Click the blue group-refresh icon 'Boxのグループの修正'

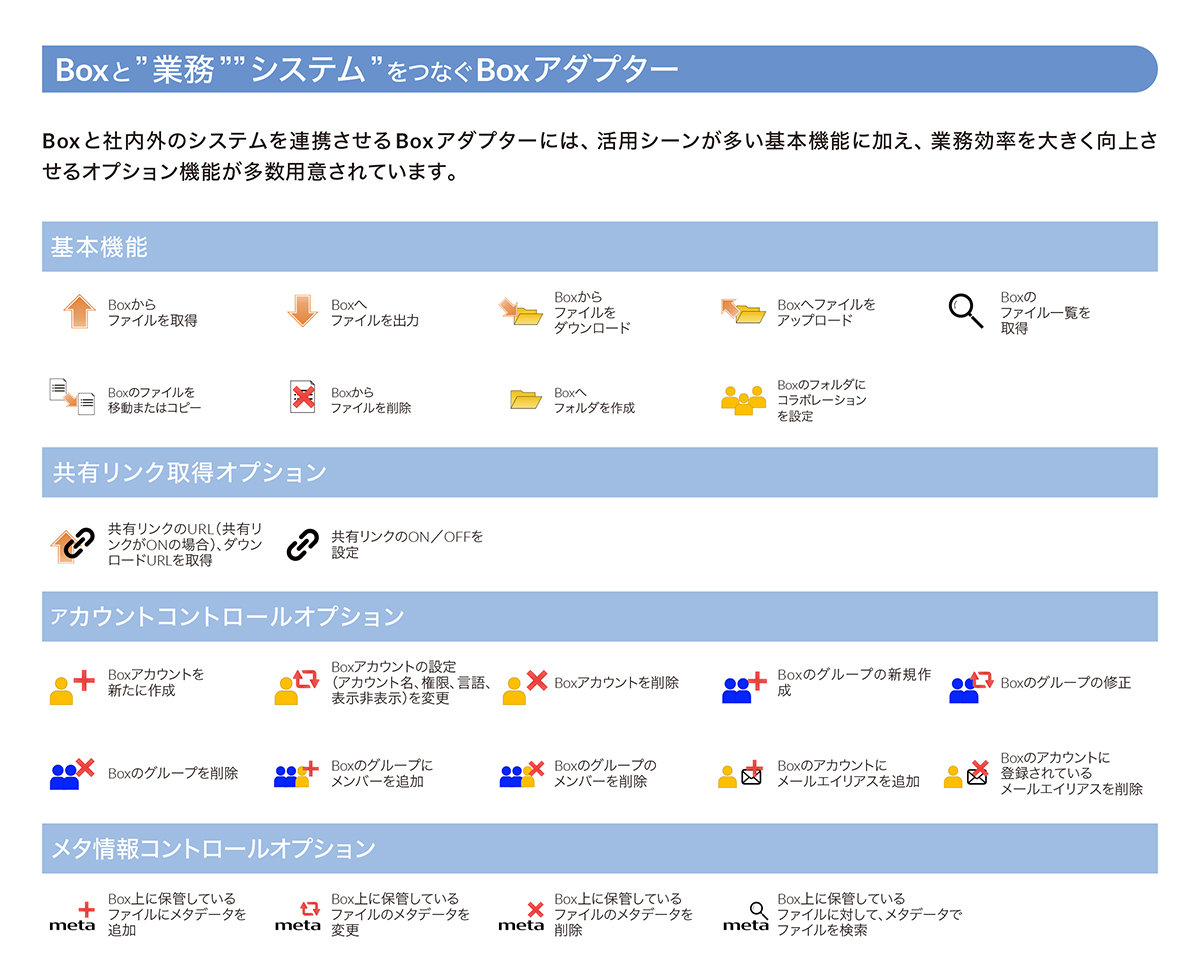[970, 688]
